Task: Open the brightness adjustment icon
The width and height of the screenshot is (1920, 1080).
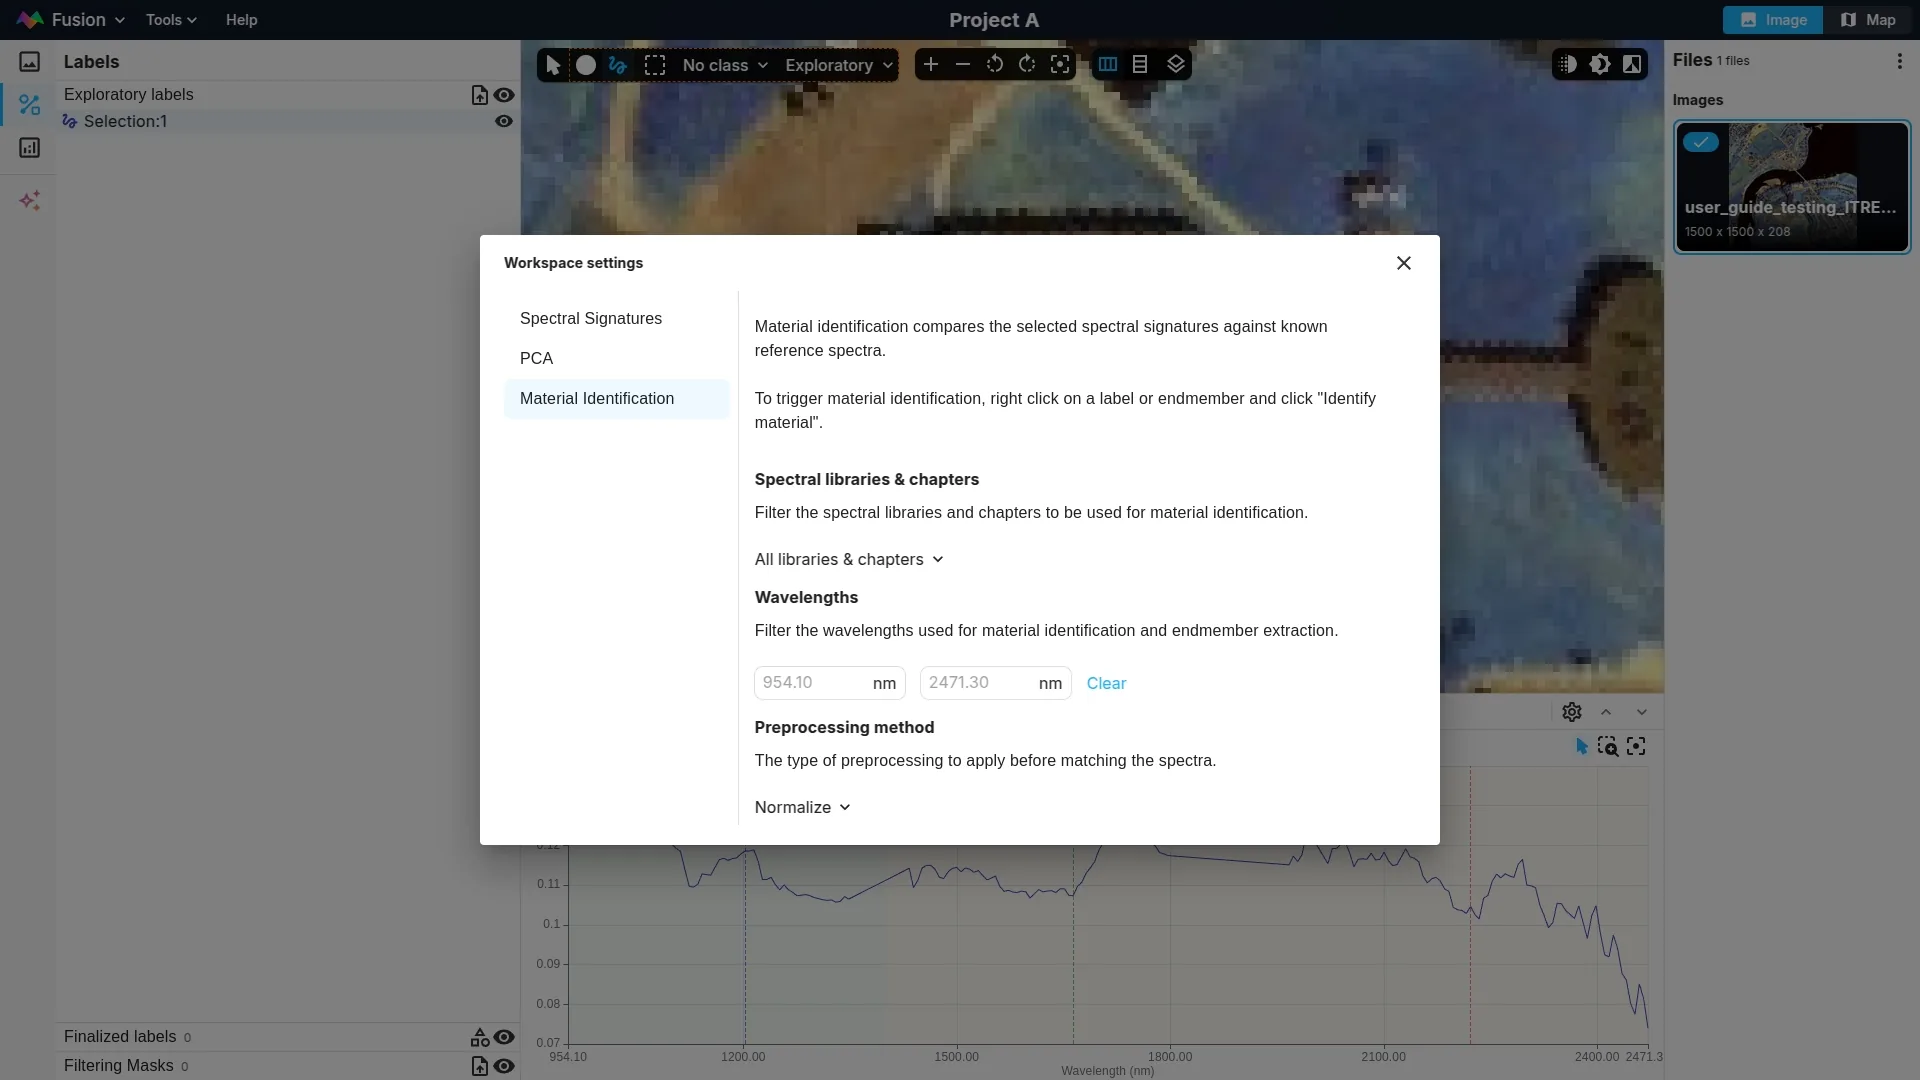Action: click(x=1600, y=65)
